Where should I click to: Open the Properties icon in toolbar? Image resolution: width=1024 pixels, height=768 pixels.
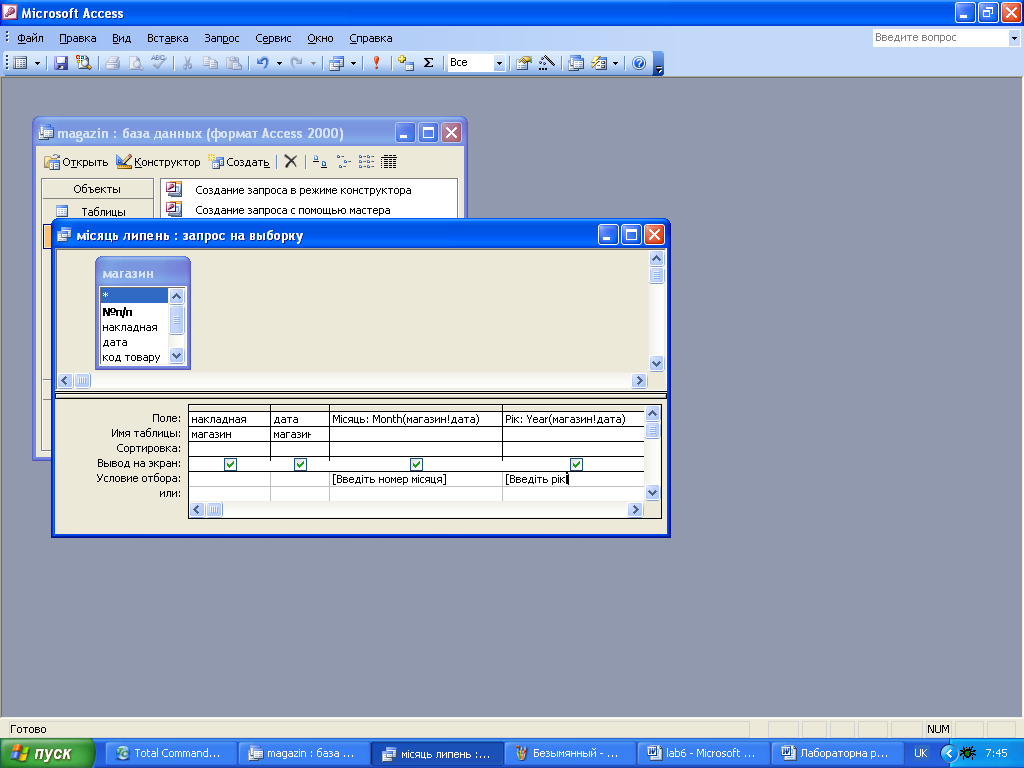(x=523, y=63)
